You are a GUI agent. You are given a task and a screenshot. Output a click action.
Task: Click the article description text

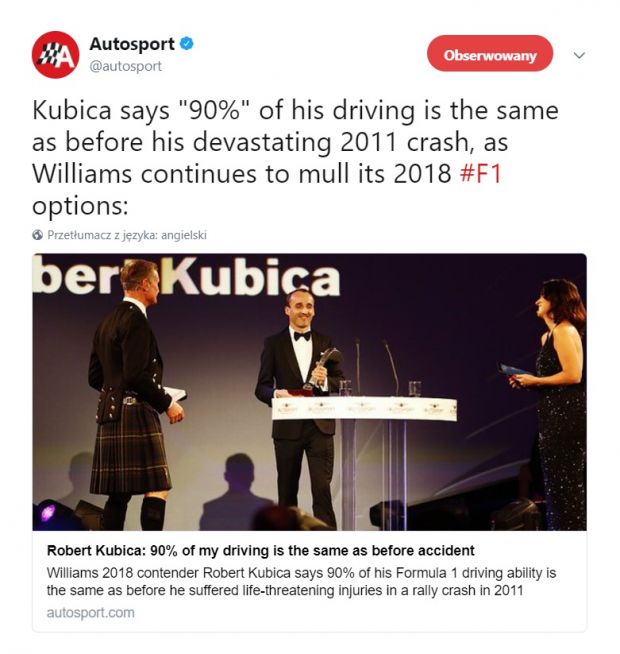click(x=301, y=582)
